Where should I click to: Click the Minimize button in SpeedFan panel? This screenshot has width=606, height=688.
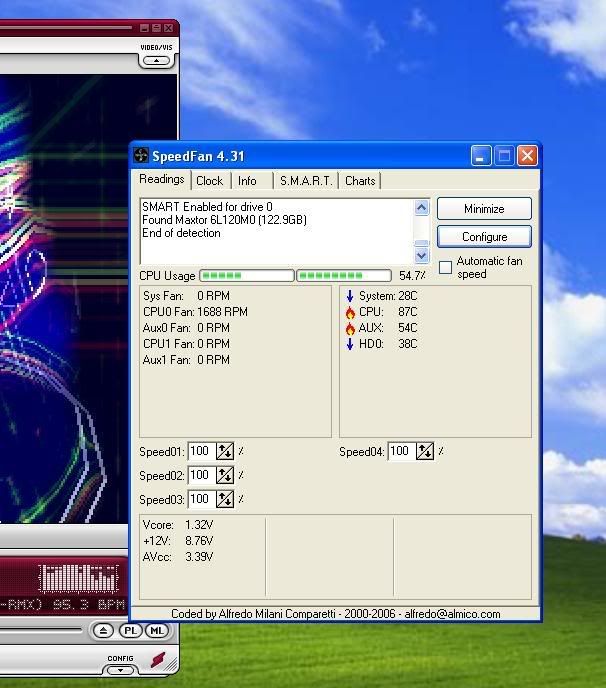click(x=484, y=208)
